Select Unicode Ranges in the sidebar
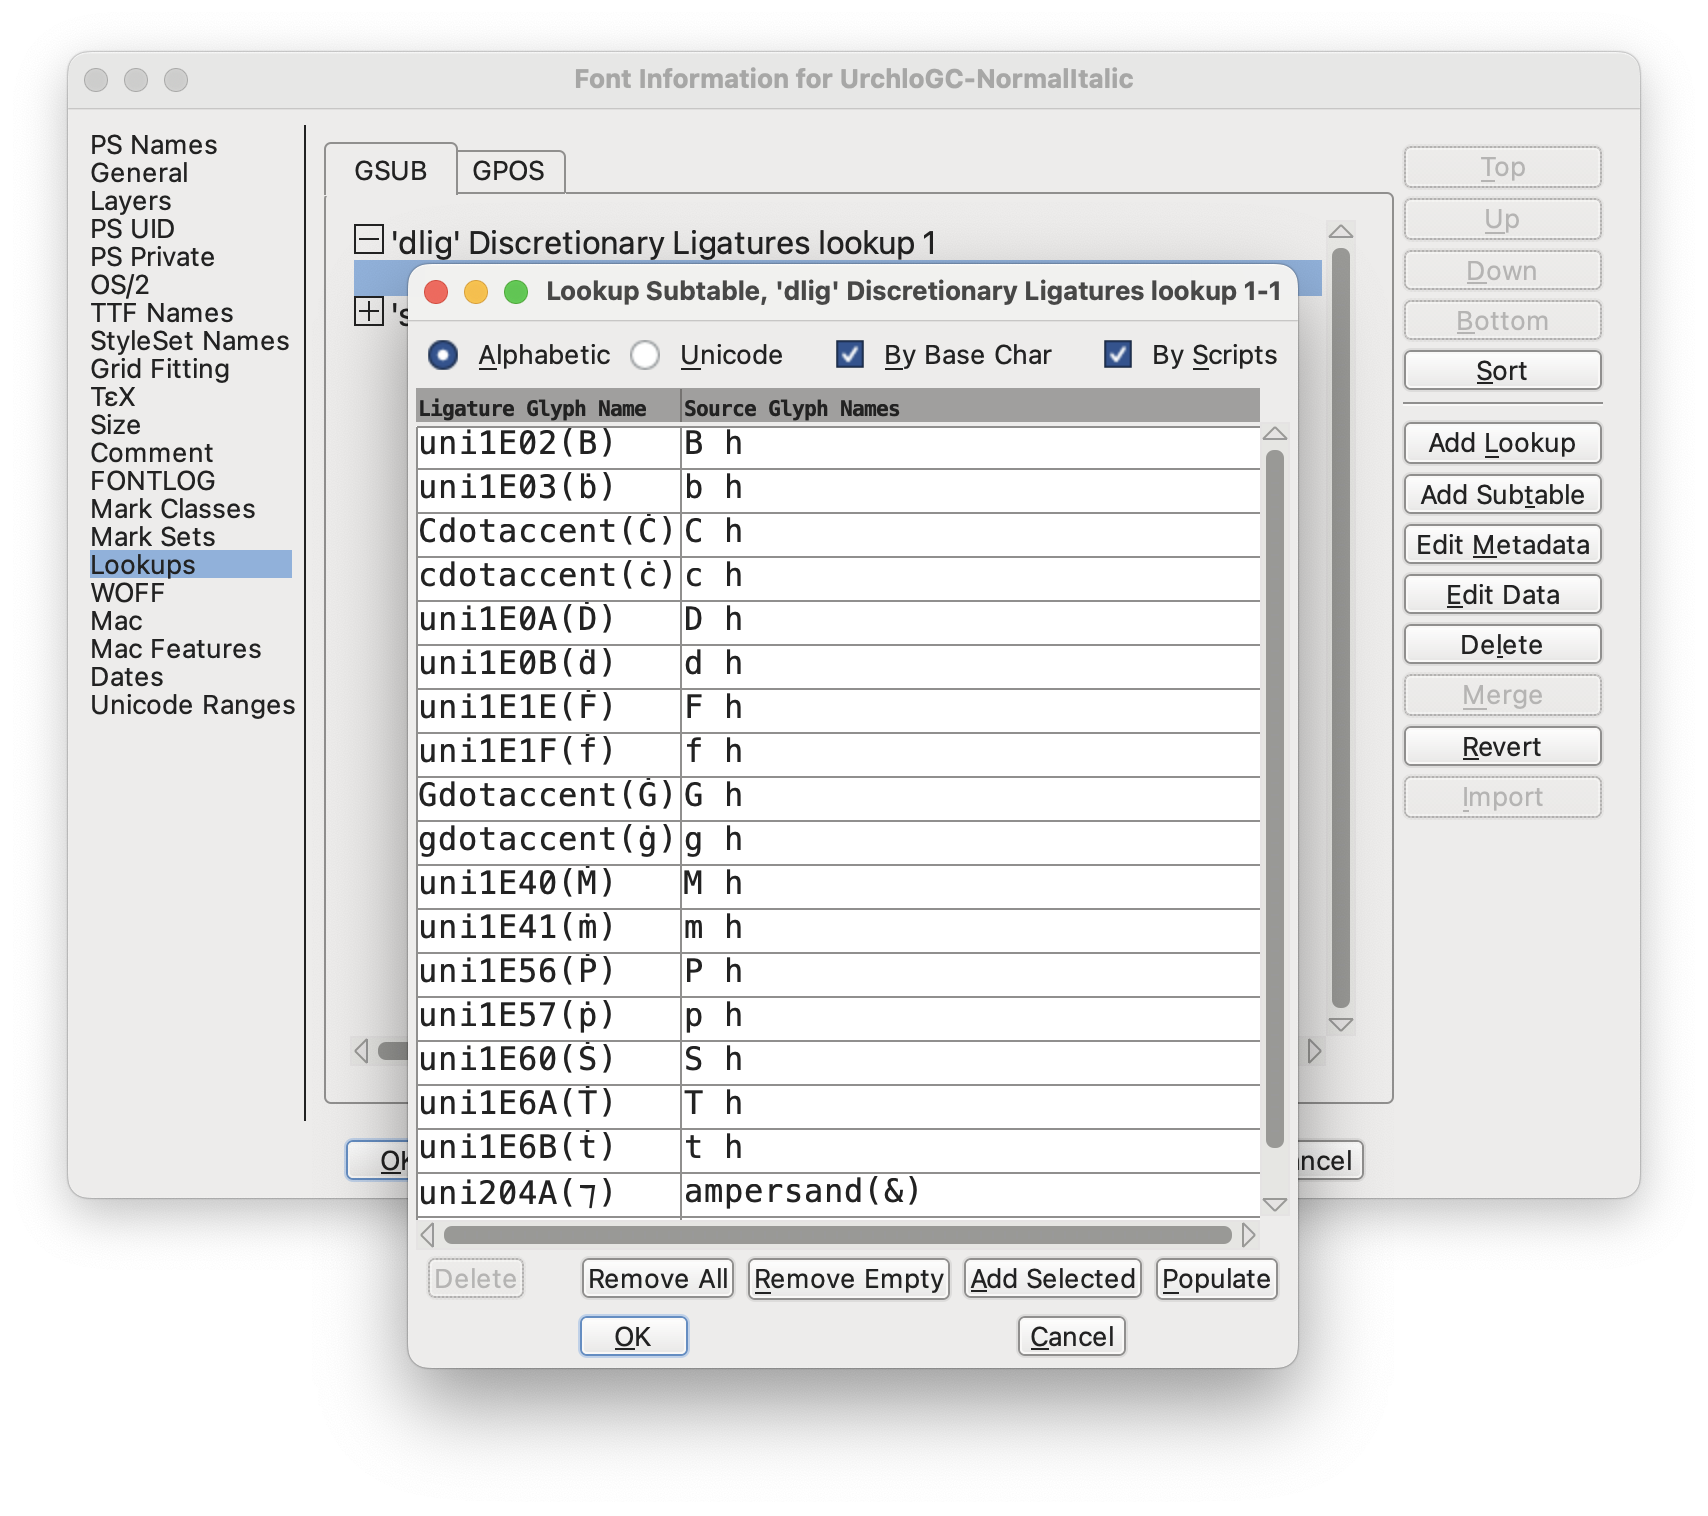This screenshot has width=1708, height=1516. 192,705
